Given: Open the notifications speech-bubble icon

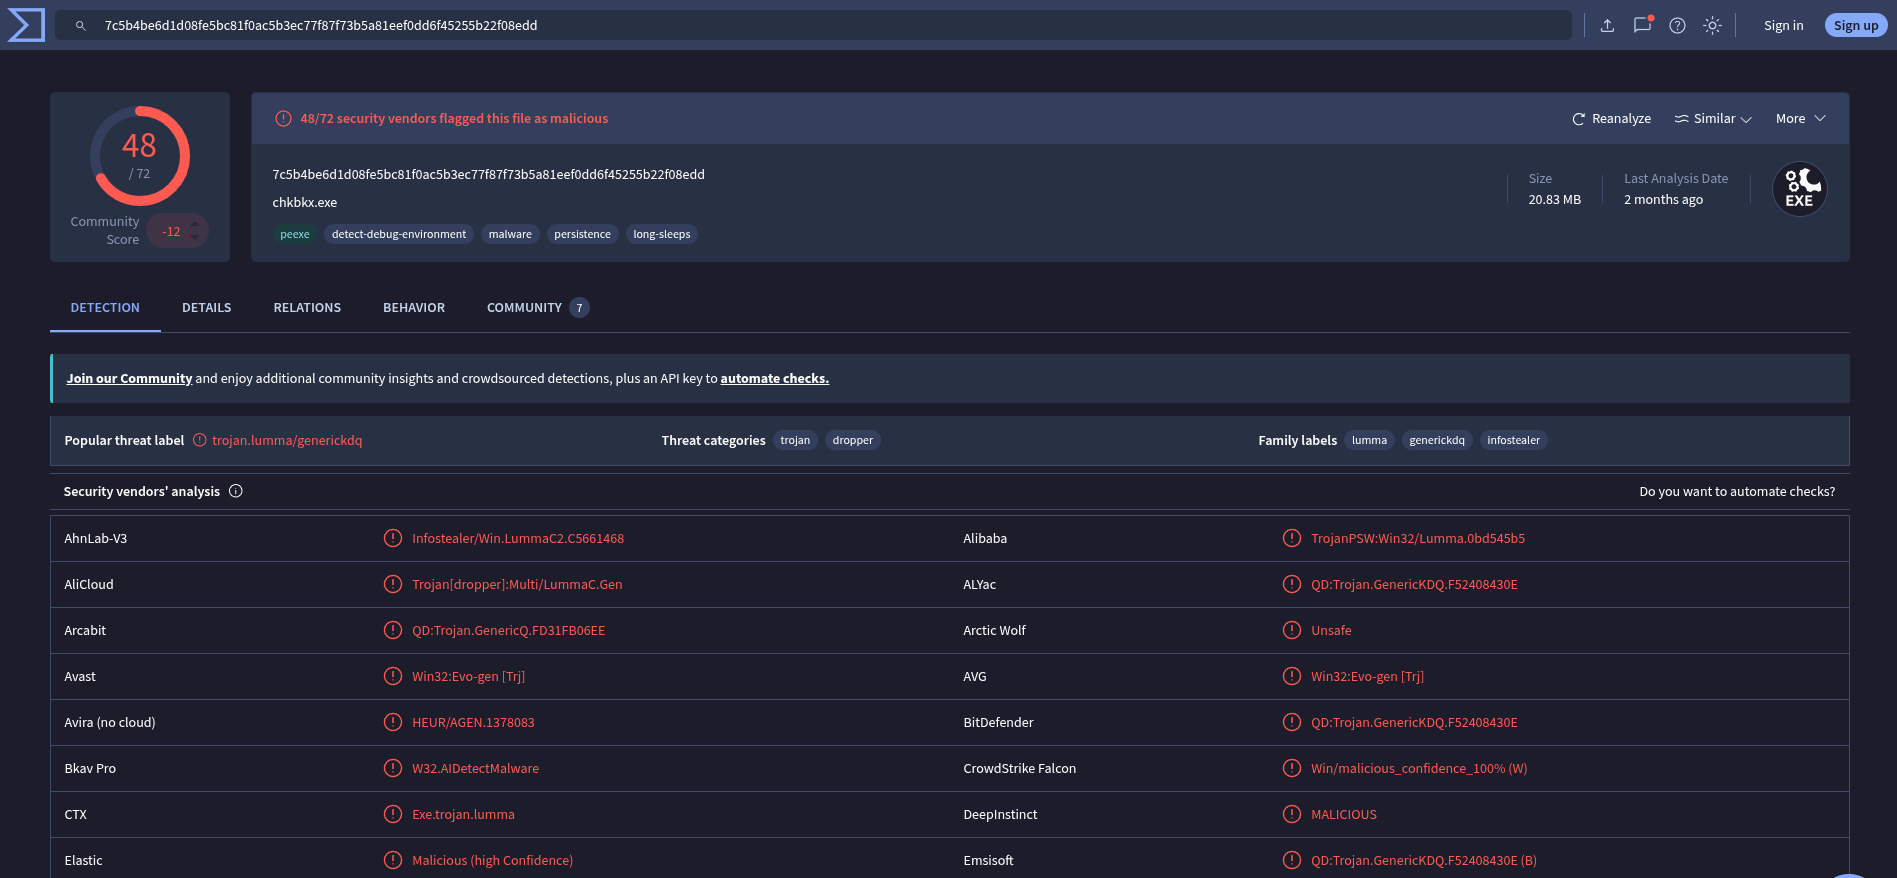Looking at the screenshot, I should coord(1642,25).
